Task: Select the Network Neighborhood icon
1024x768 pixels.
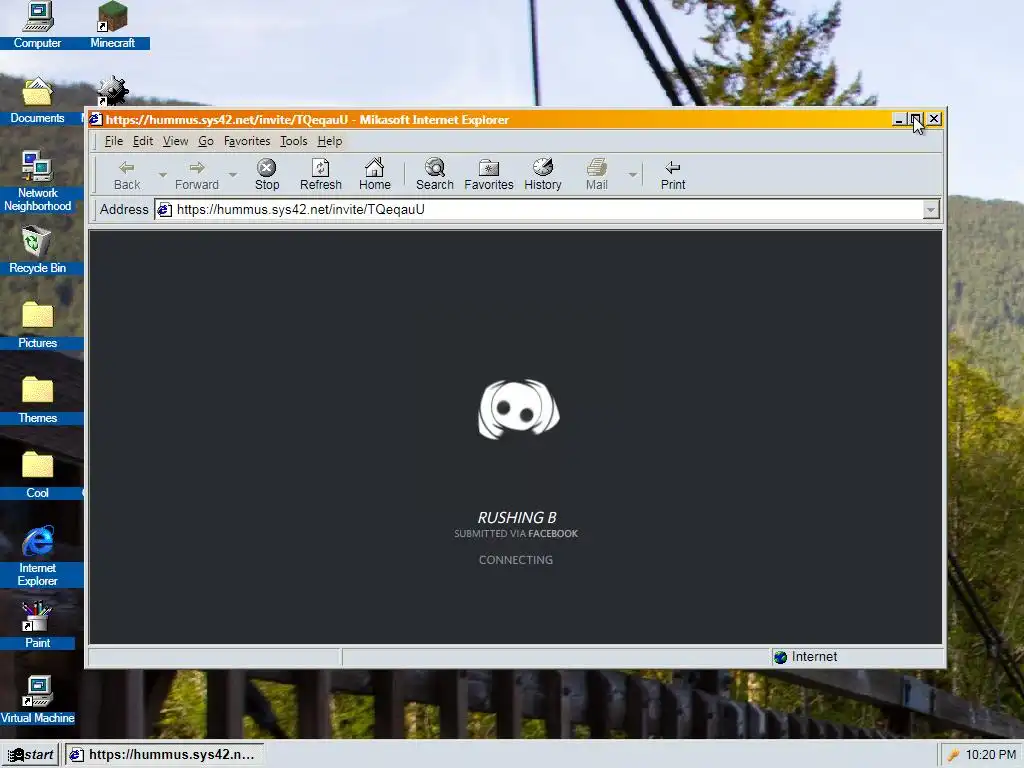Action: click(37, 182)
